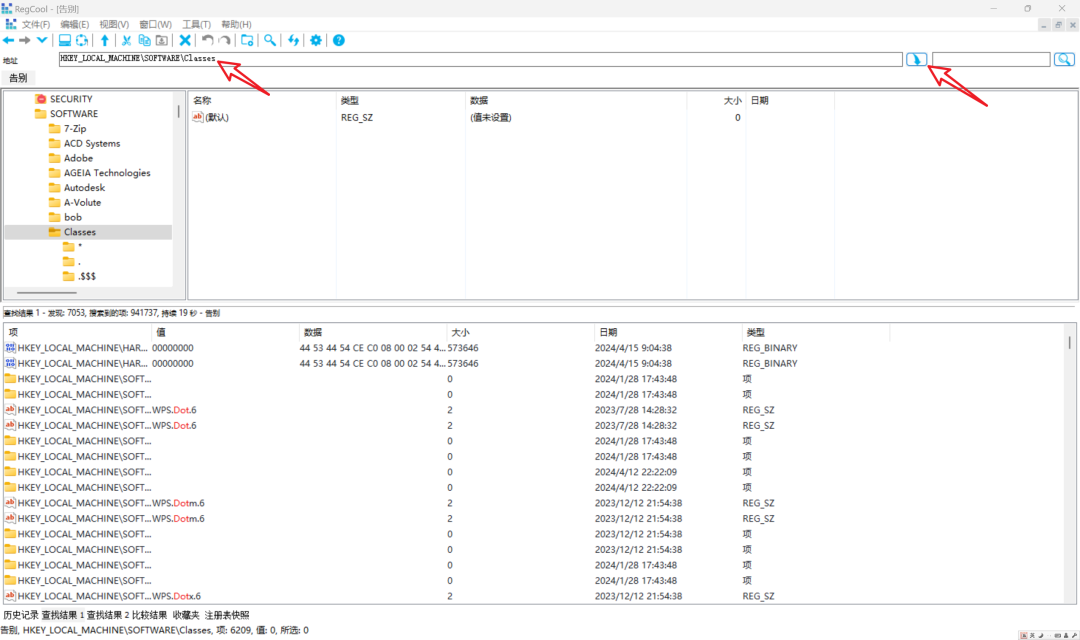Viewport: 1080px width, 640px height.
Task: Switch to 注册表快照 bottom tab
Action: pyautogui.click(x=227, y=615)
